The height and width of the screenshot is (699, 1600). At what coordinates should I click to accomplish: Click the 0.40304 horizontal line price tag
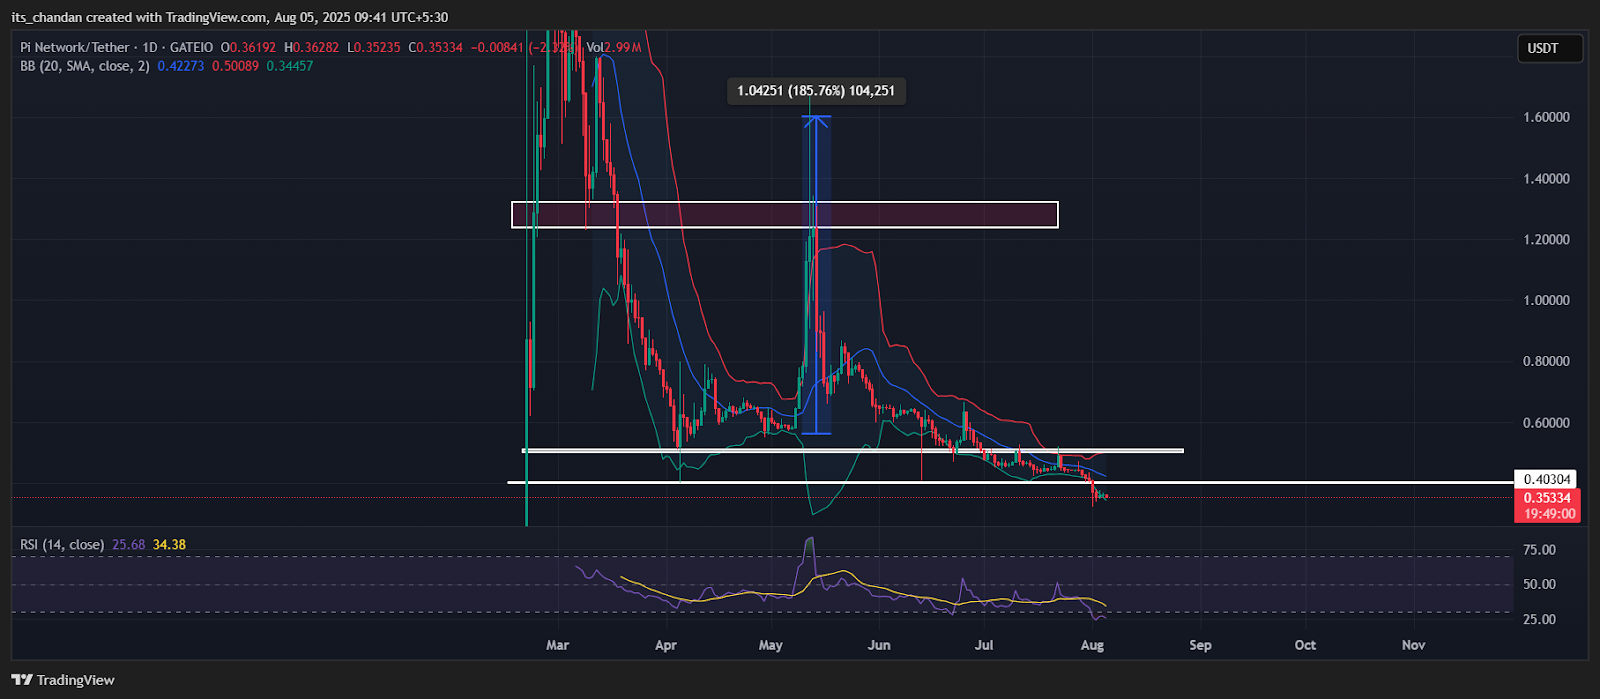click(x=1546, y=479)
